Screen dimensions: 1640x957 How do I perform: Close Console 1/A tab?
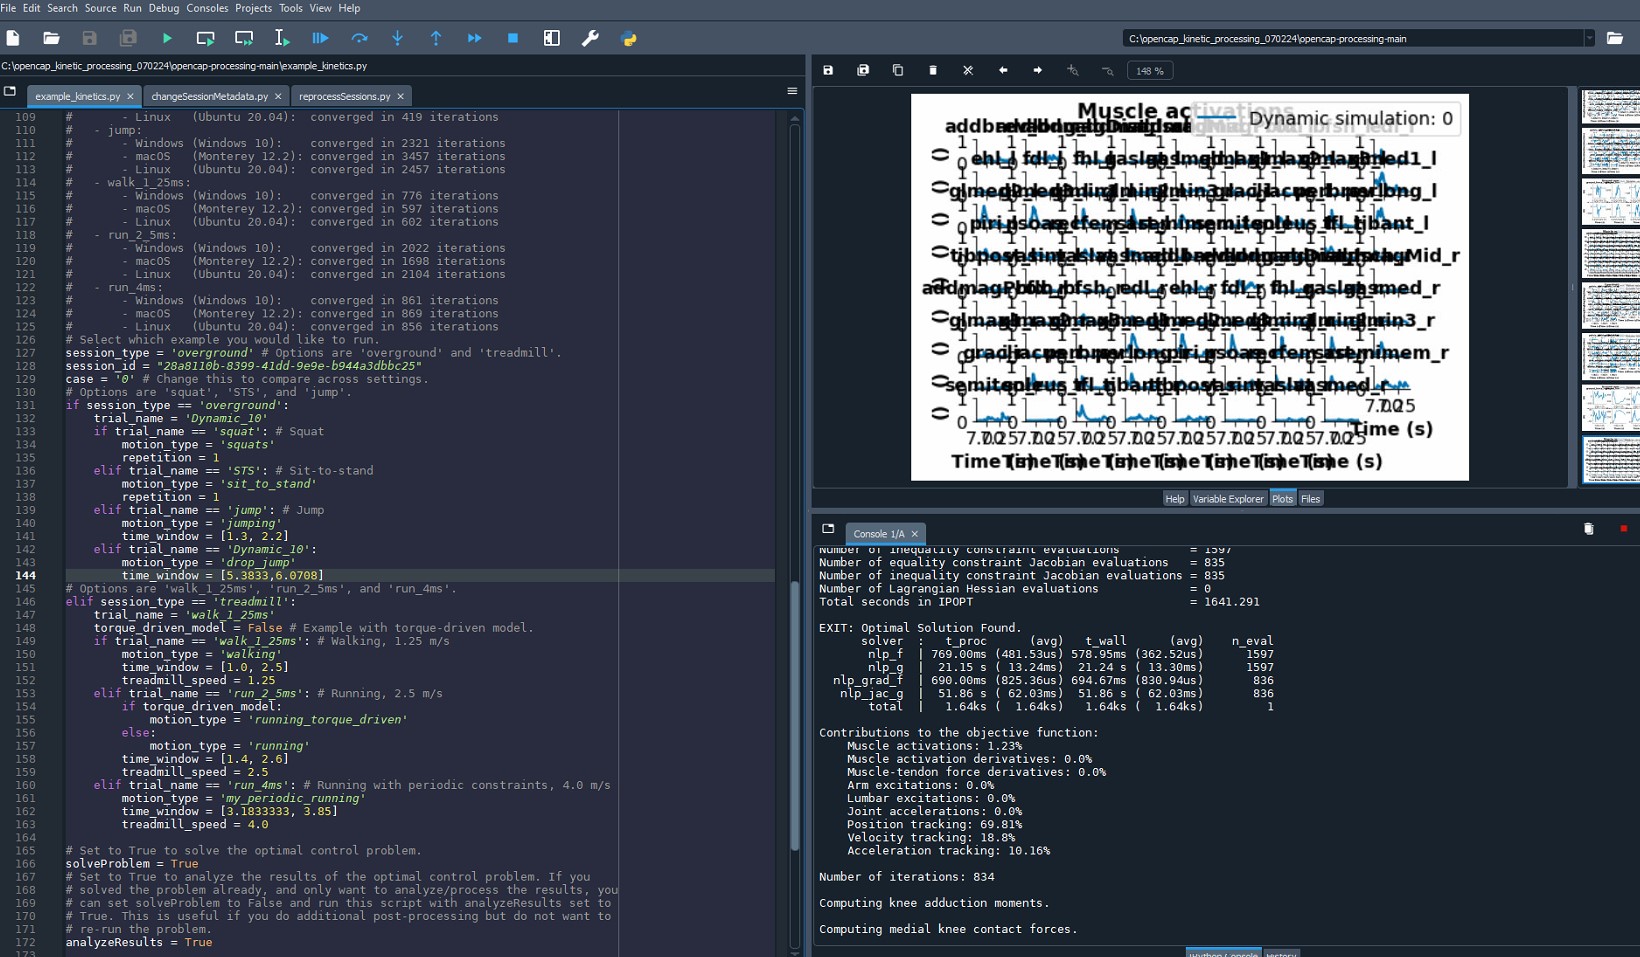click(914, 534)
